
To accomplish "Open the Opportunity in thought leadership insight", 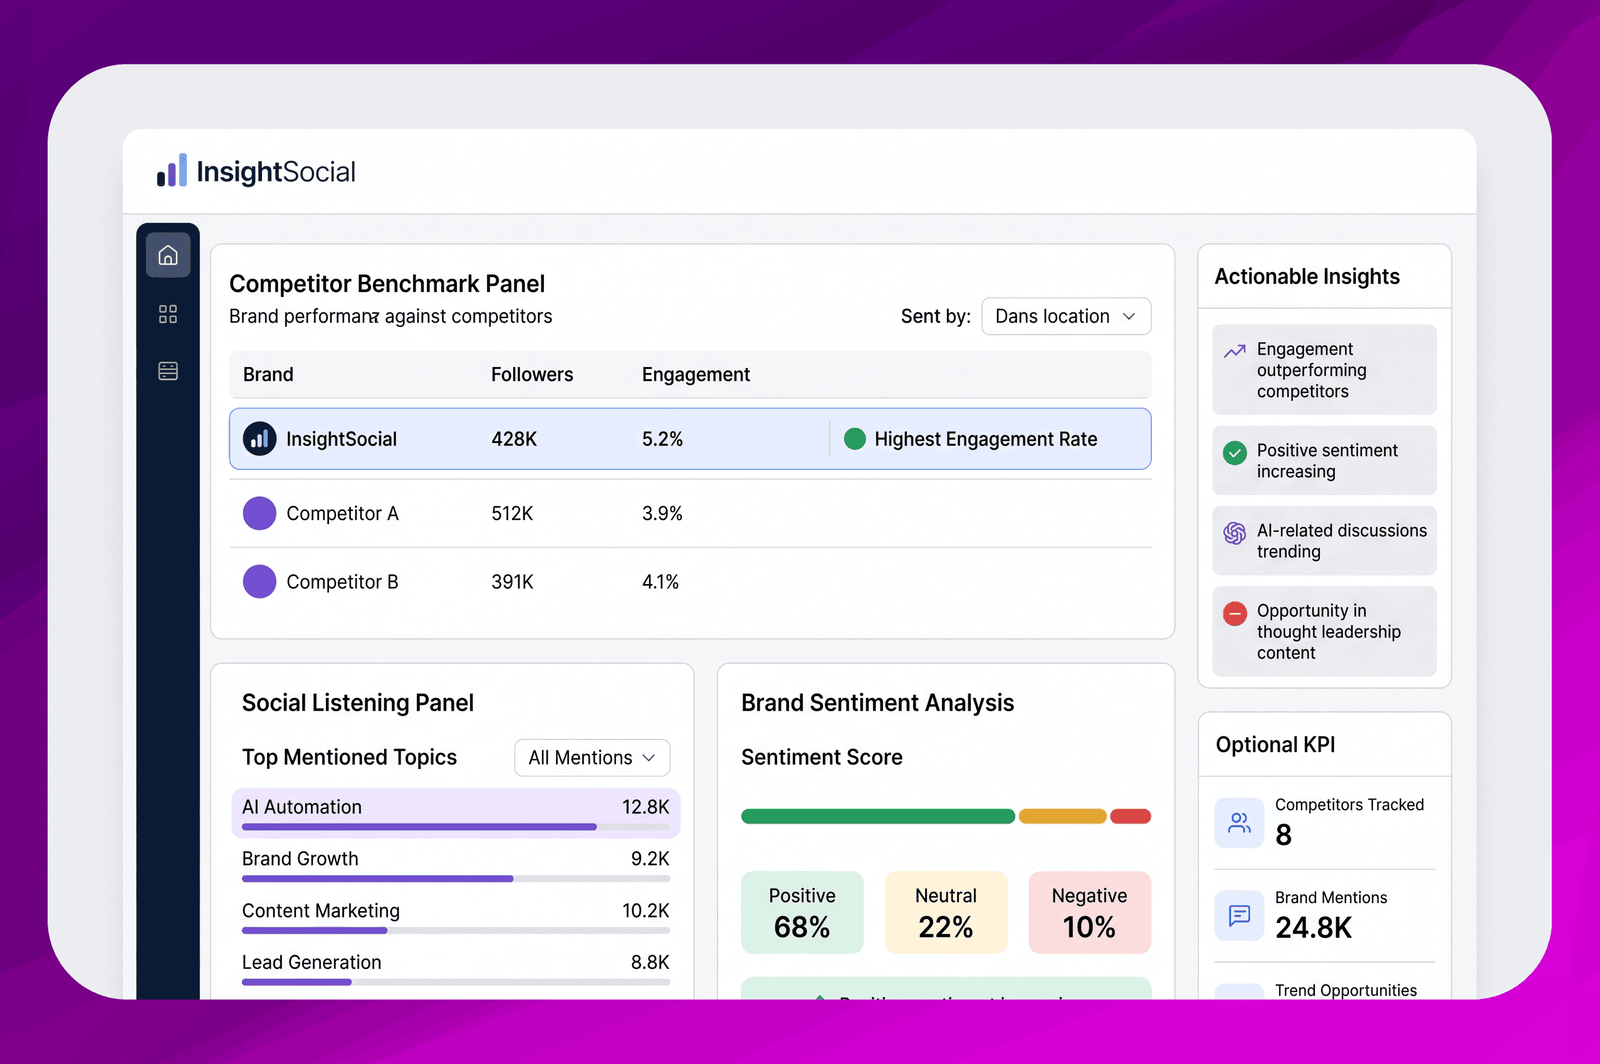I will pos(1324,631).
